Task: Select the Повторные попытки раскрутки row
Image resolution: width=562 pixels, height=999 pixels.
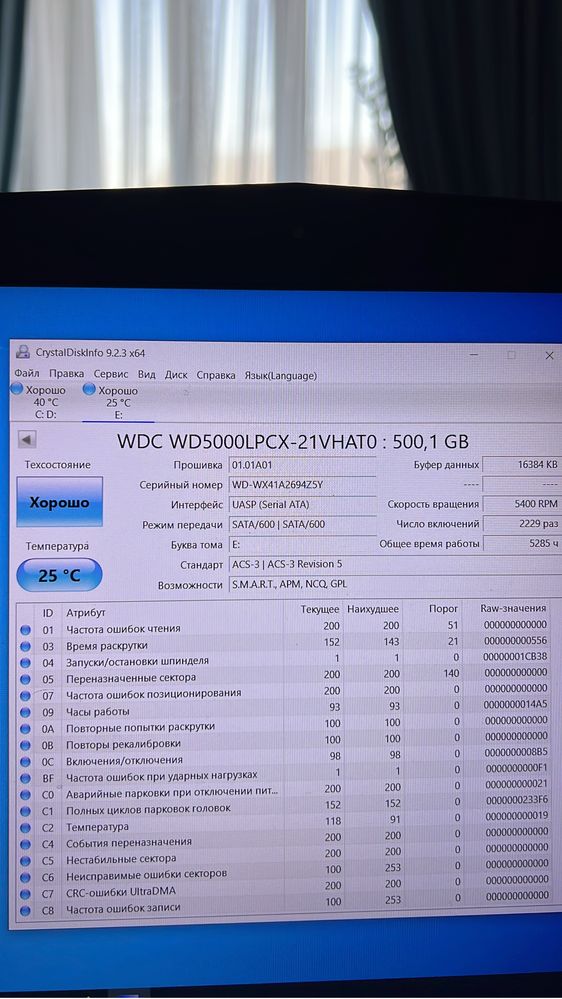Action: click(x=284, y=725)
